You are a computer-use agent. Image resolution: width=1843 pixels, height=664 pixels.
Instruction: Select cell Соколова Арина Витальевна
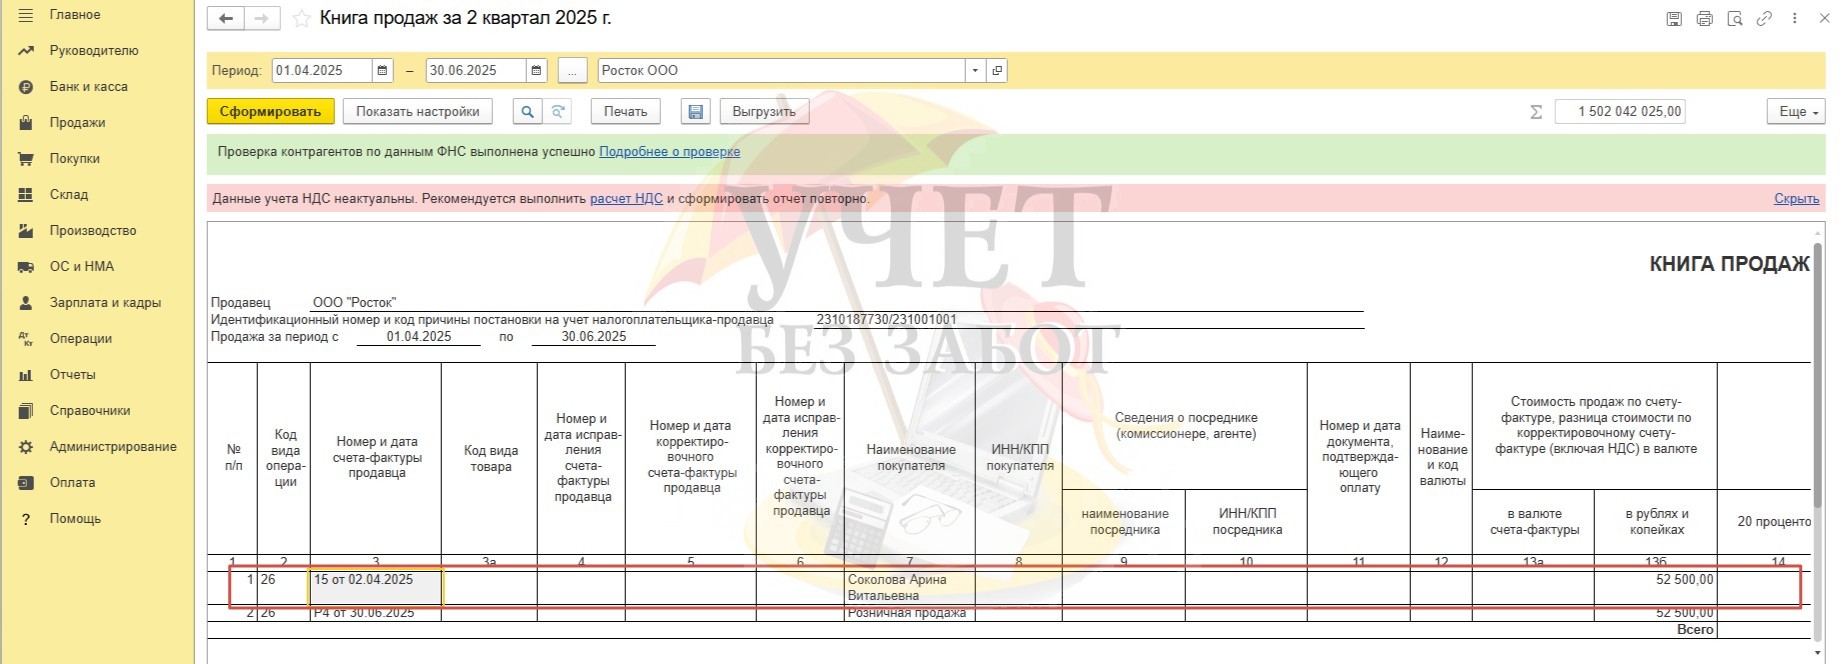click(x=909, y=588)
